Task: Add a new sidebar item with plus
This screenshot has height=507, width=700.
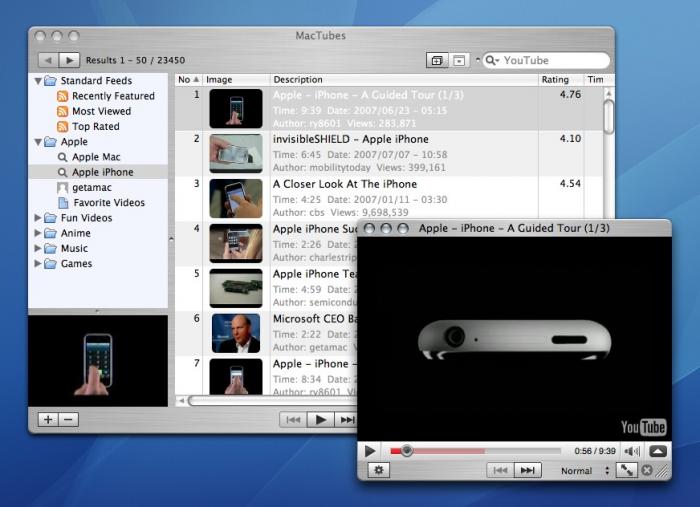Action: coord(48,420)
